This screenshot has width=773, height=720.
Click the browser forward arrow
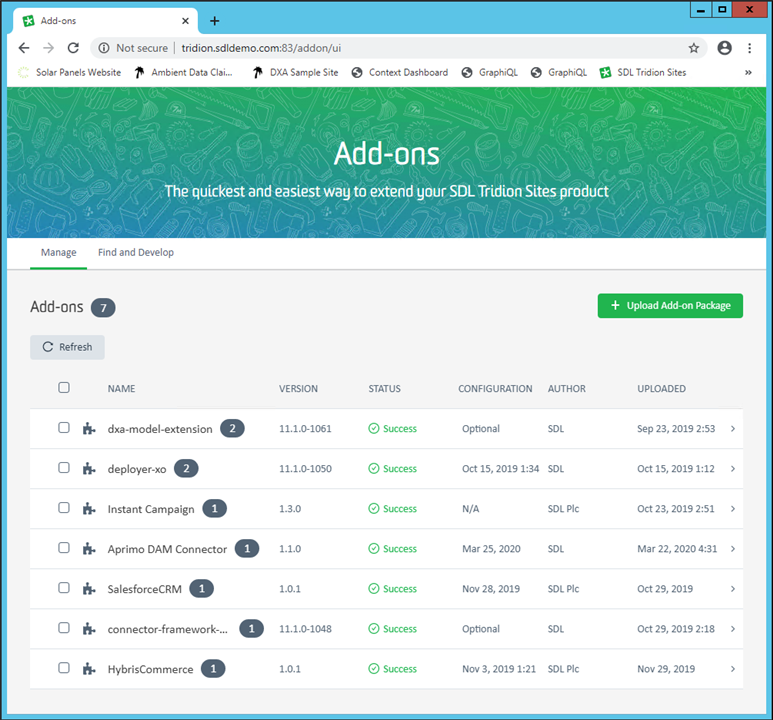(x=48, y=48)
